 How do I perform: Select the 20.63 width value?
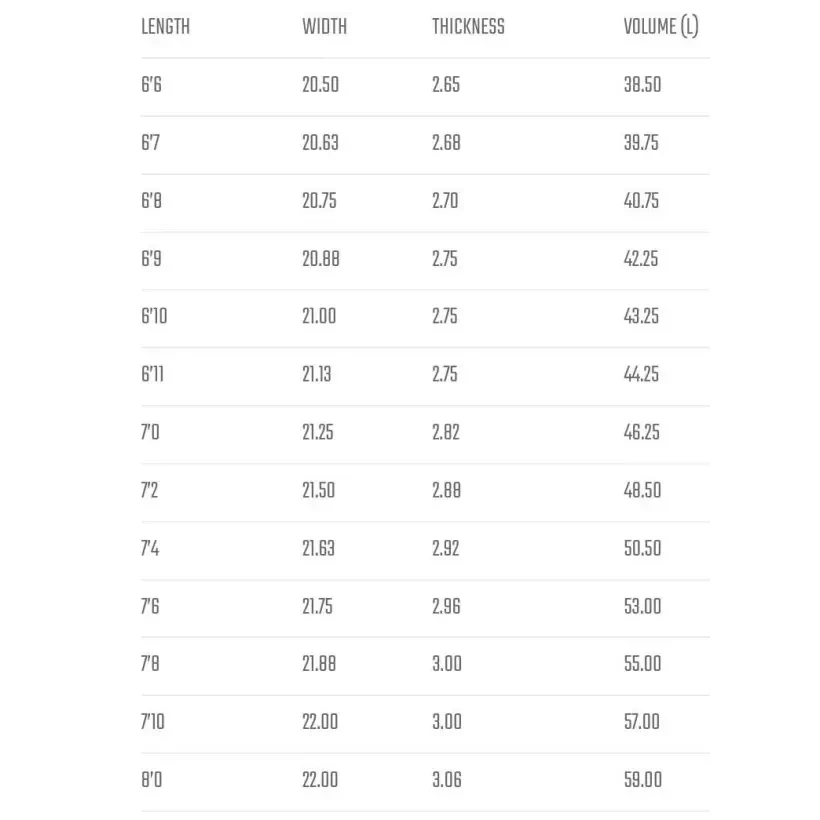click(320, 143)
